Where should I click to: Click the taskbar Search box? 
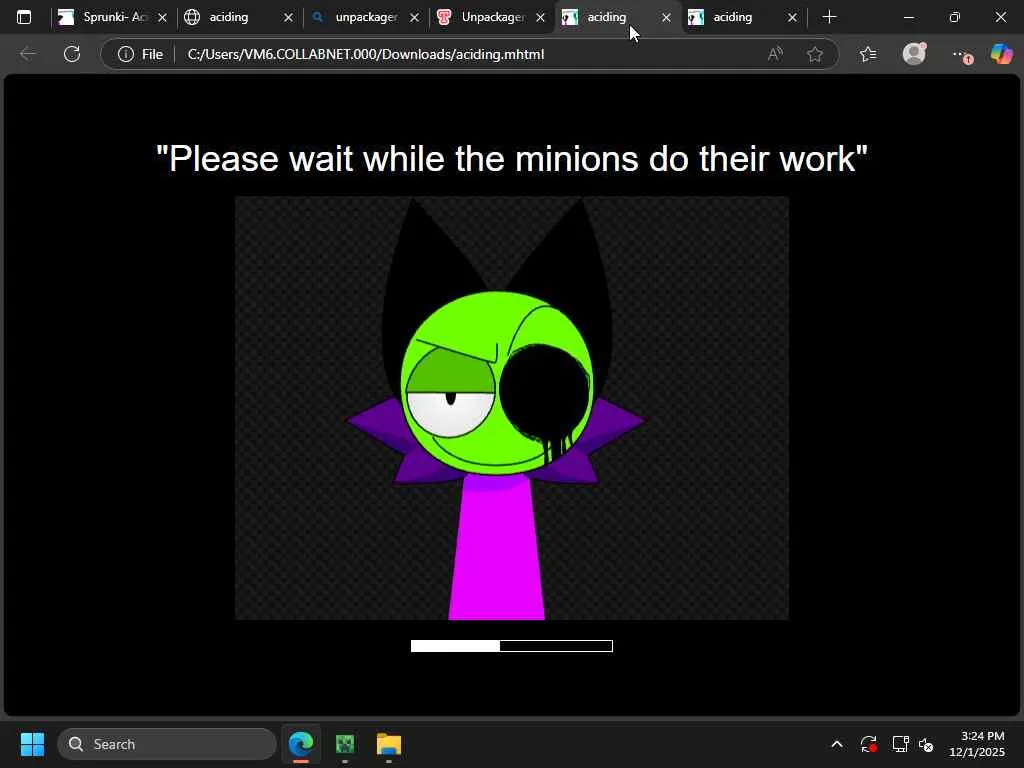[167, 744]
